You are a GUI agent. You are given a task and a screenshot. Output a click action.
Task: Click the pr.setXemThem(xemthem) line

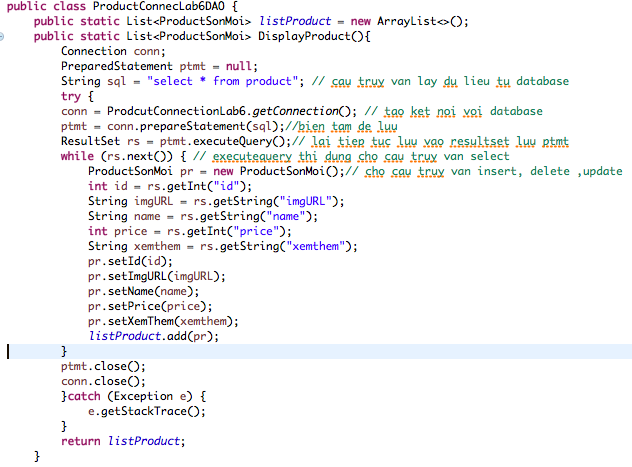163,321
